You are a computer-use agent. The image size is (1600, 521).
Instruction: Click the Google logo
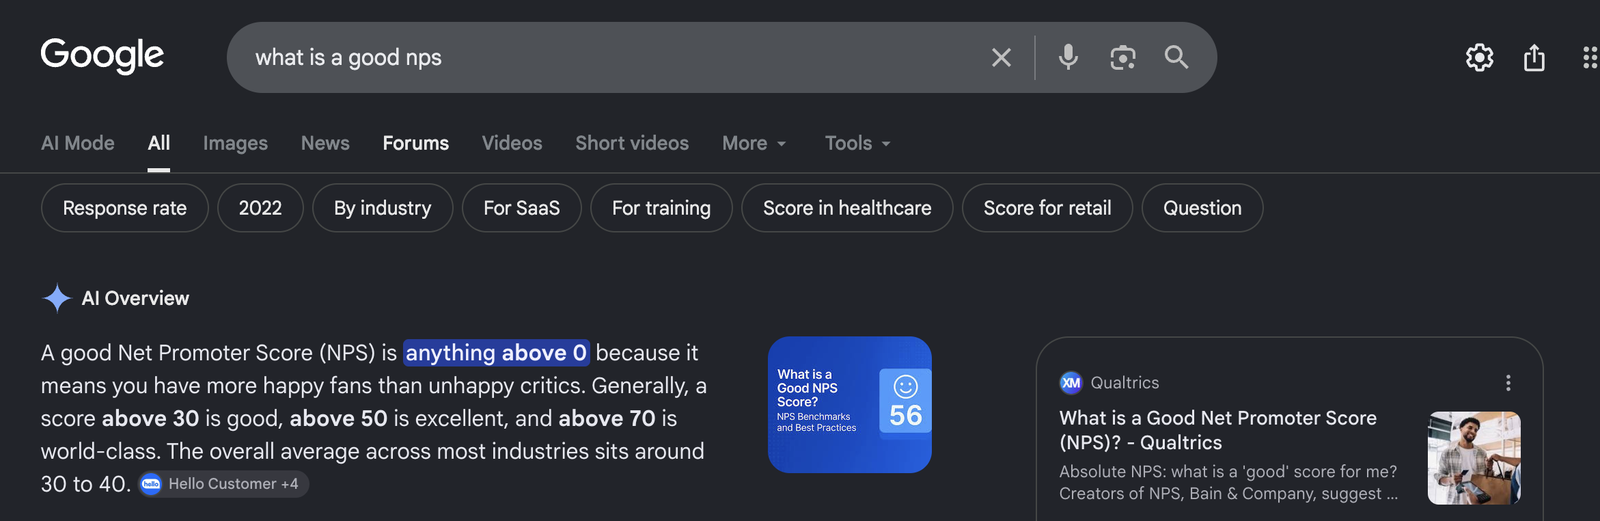point(102,56)
